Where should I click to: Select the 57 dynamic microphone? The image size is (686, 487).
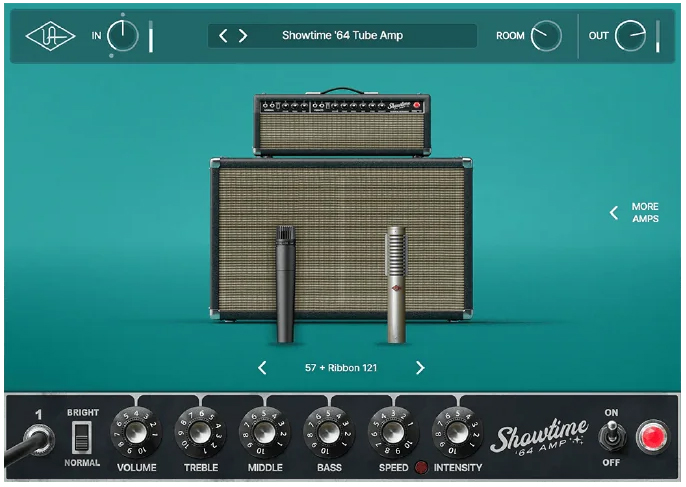click(285, 284)
